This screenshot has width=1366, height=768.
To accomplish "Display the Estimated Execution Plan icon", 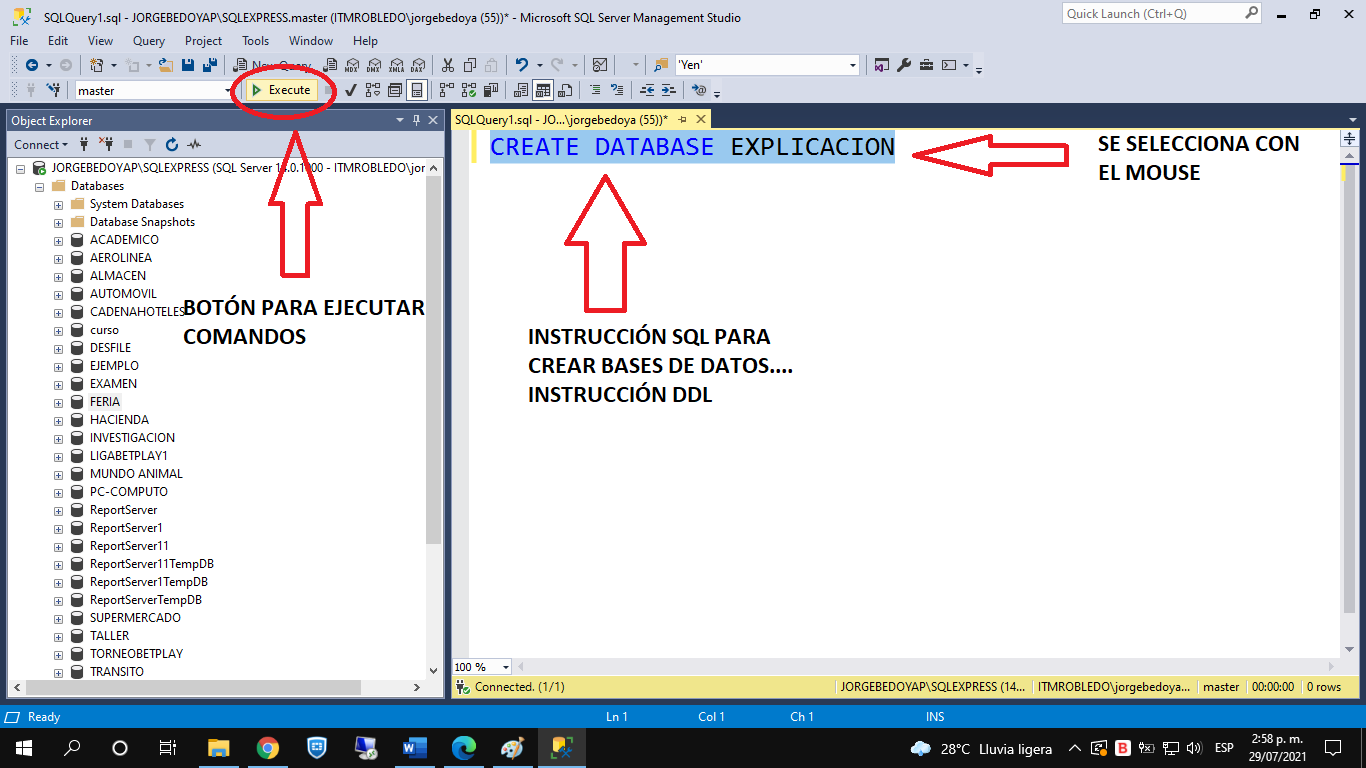I will pos(373,90).
